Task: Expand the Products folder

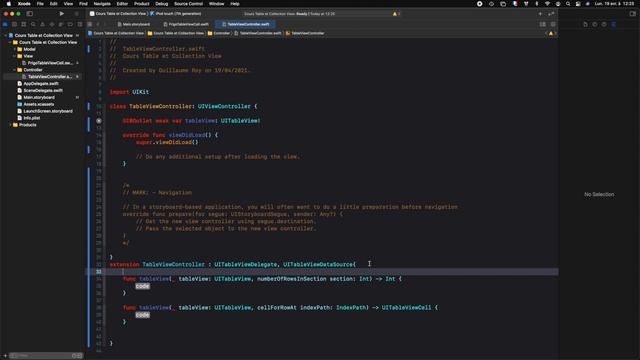Action: tap(10, 125)
